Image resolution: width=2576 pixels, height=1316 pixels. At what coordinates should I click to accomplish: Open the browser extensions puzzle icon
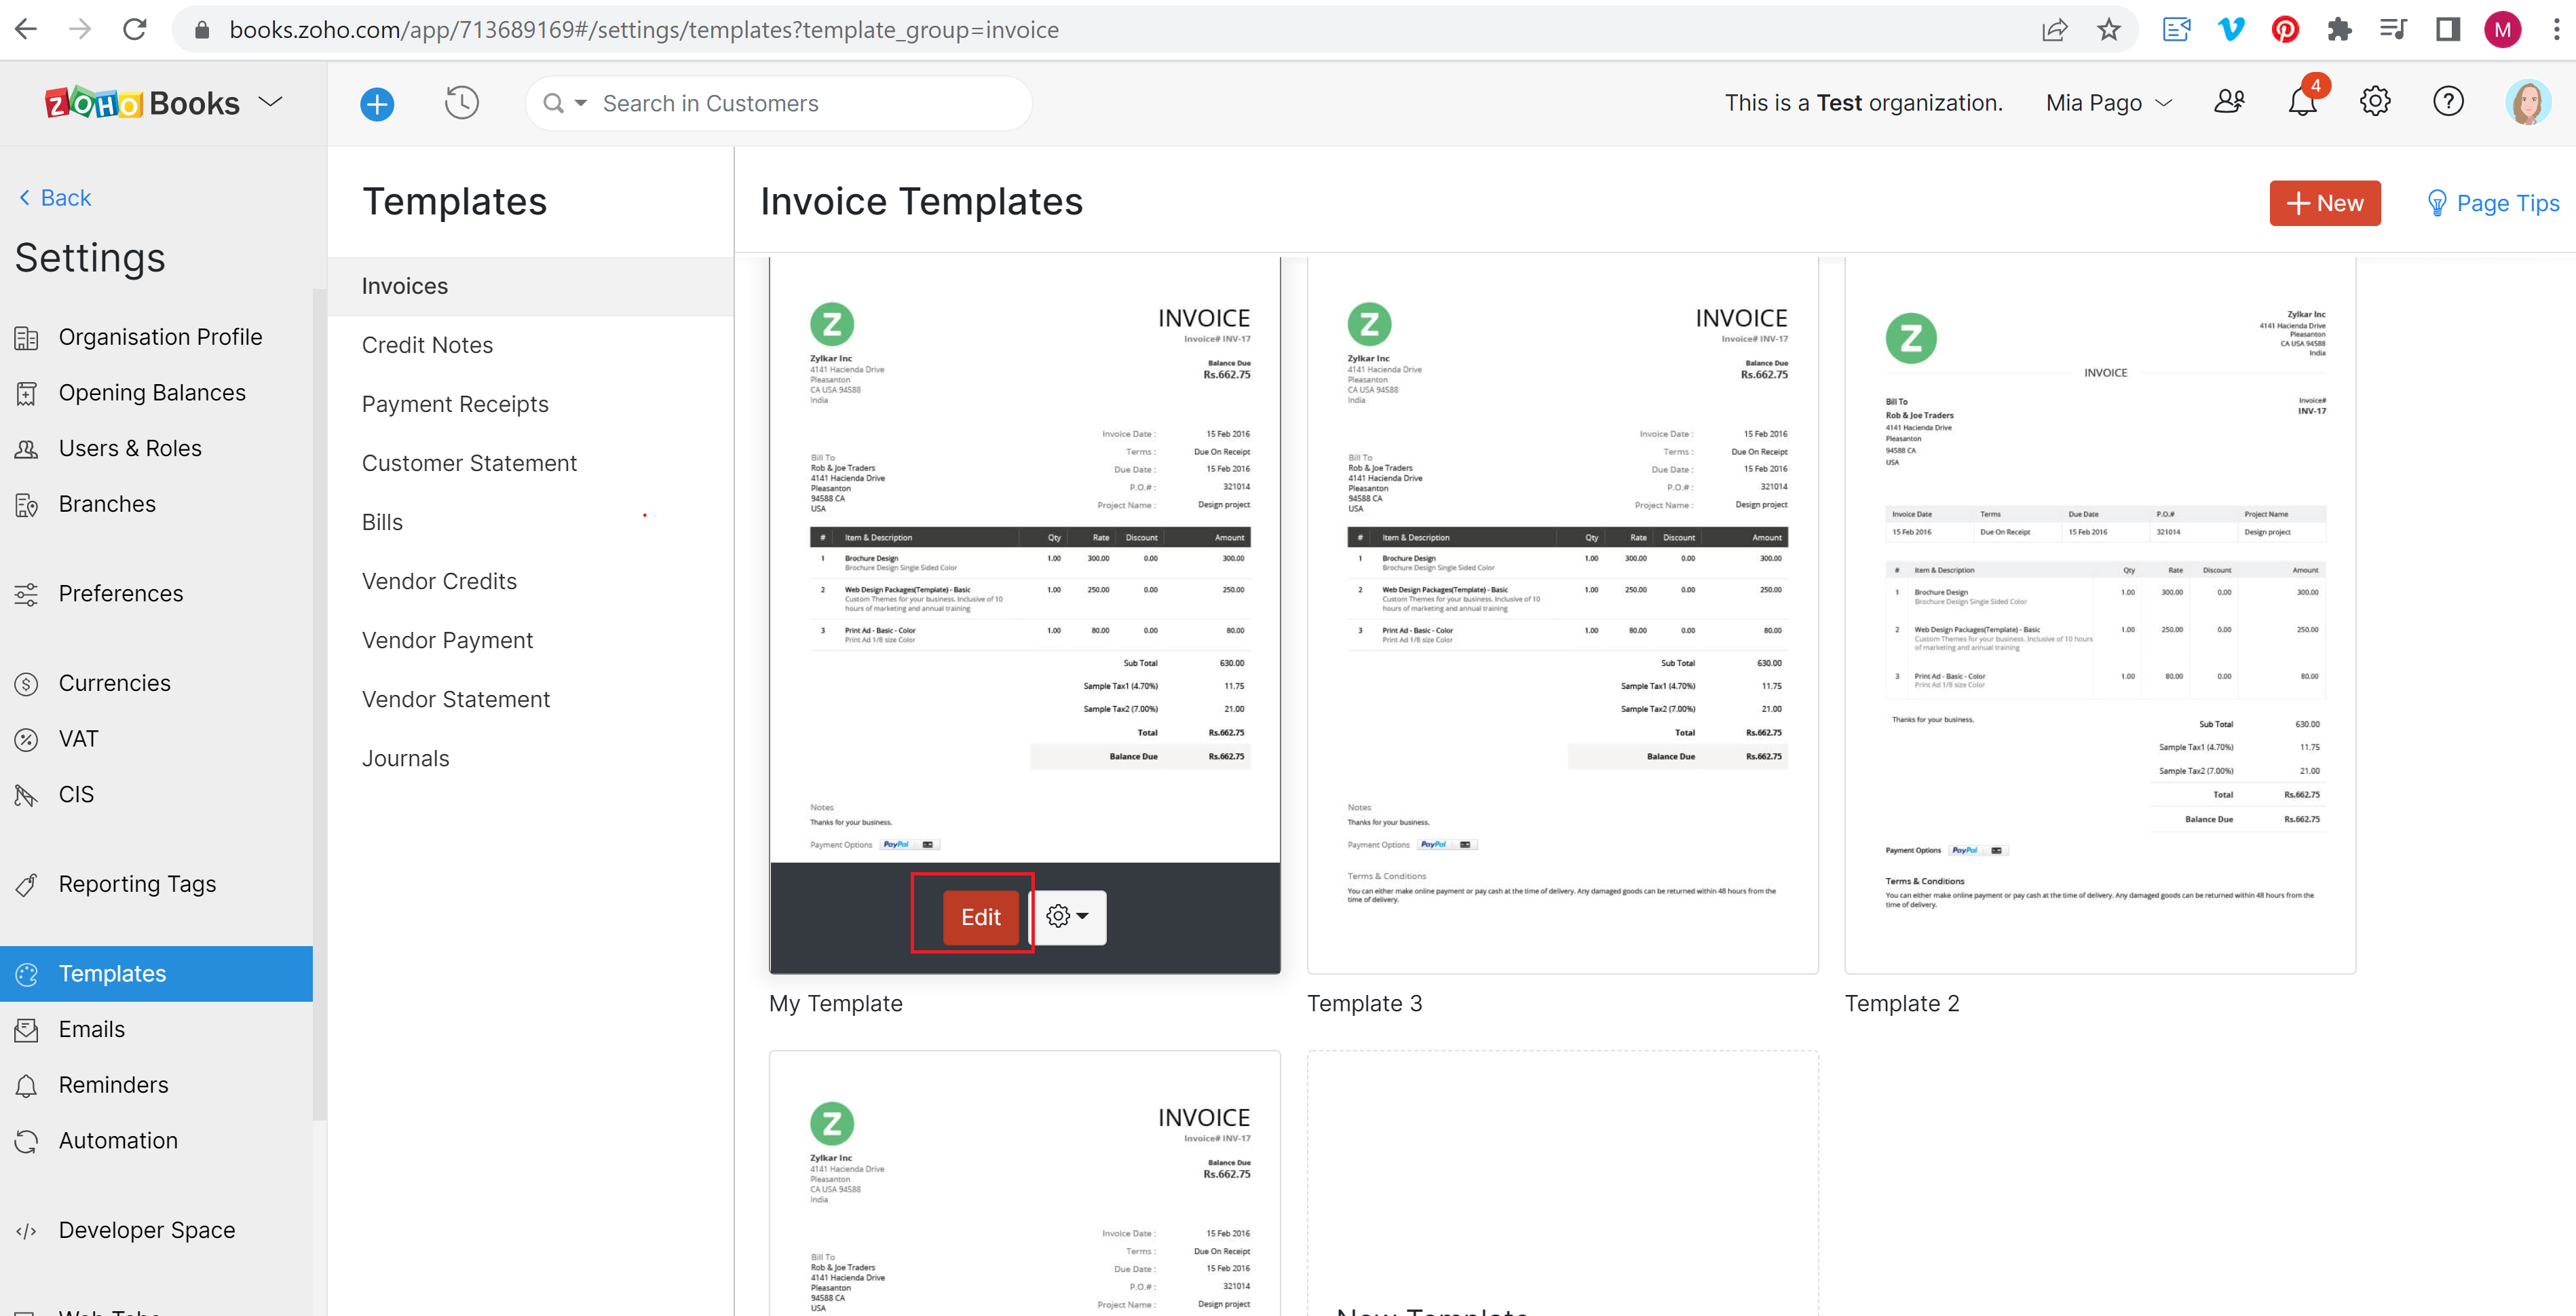[2339, 29]
